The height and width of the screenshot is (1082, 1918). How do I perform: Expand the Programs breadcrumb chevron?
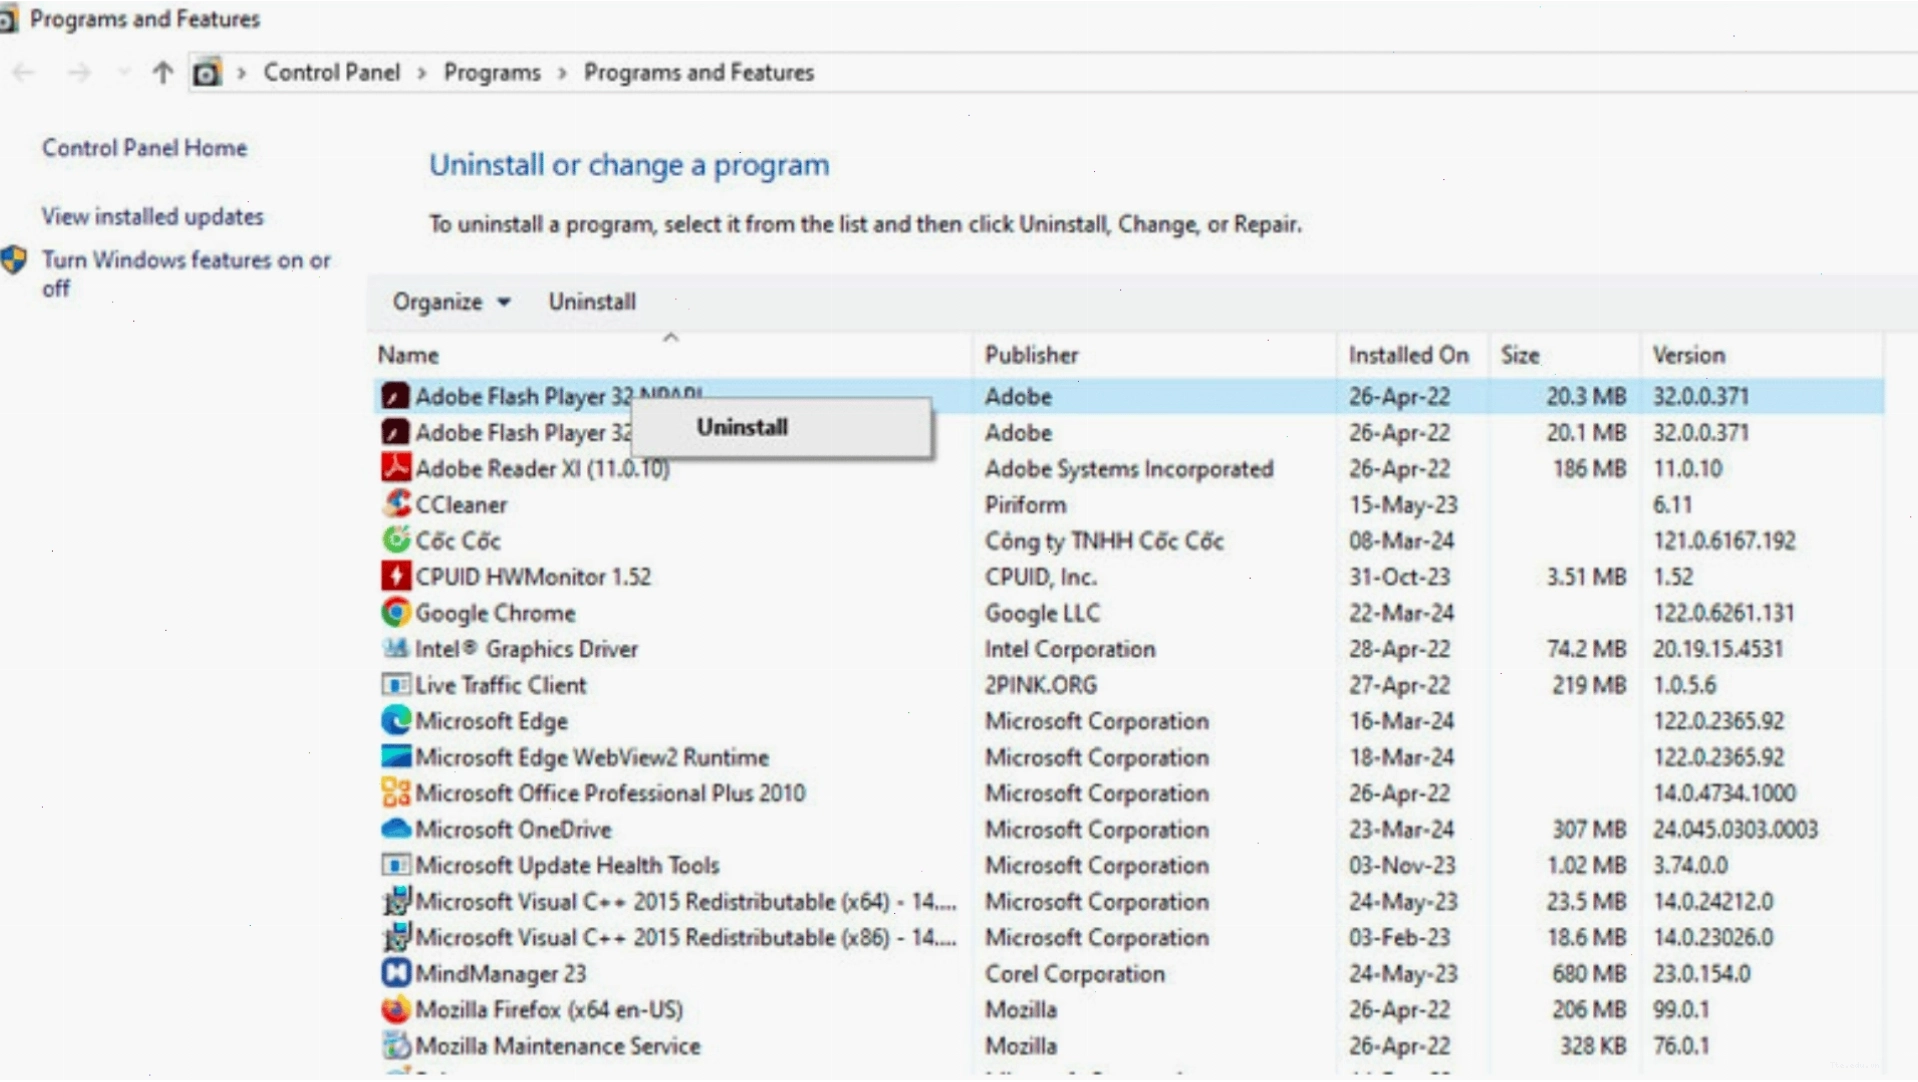tap(562, 73)
